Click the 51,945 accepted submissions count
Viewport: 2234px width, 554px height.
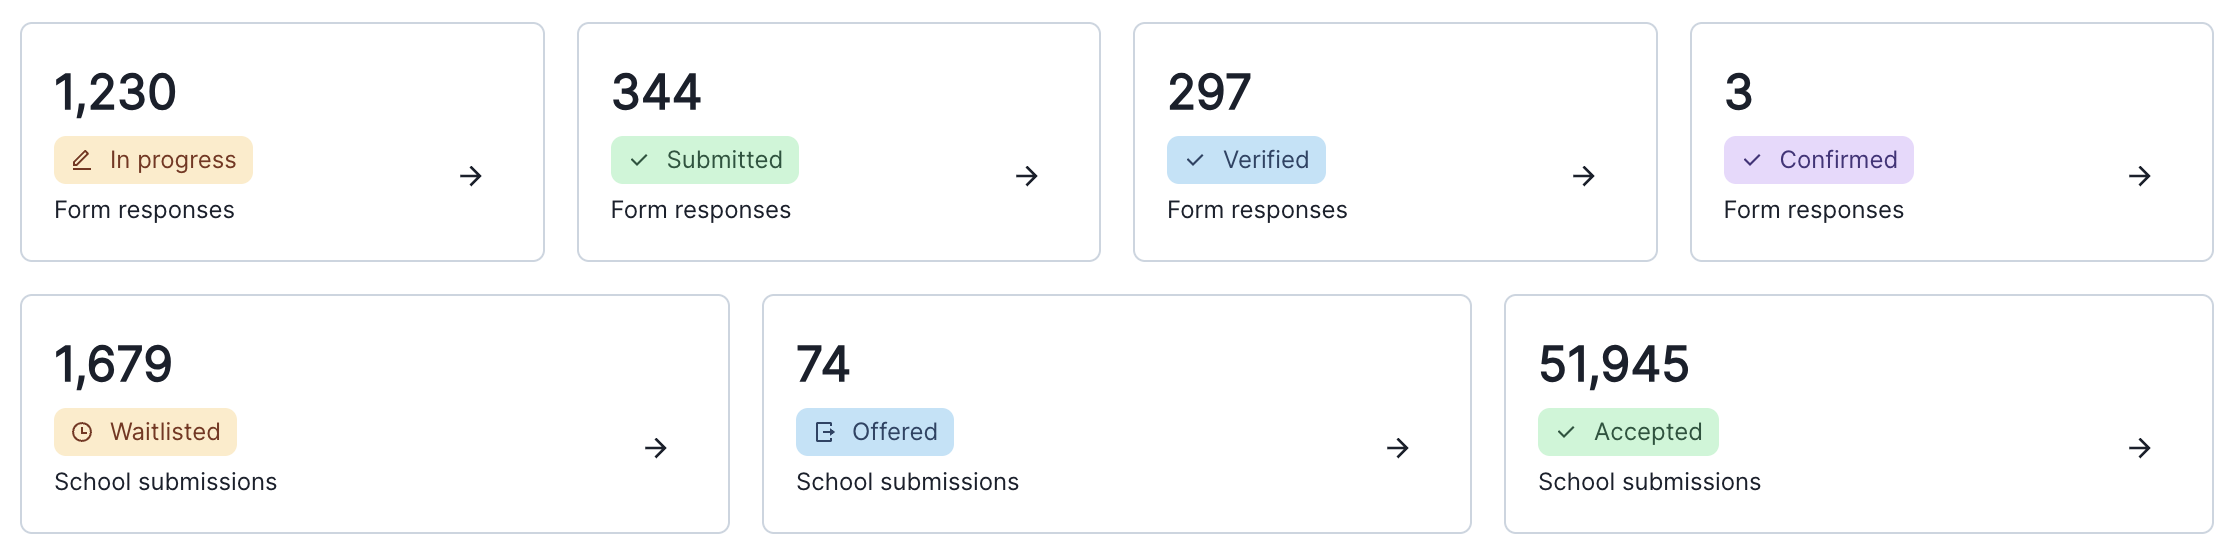coord(1613,364)
